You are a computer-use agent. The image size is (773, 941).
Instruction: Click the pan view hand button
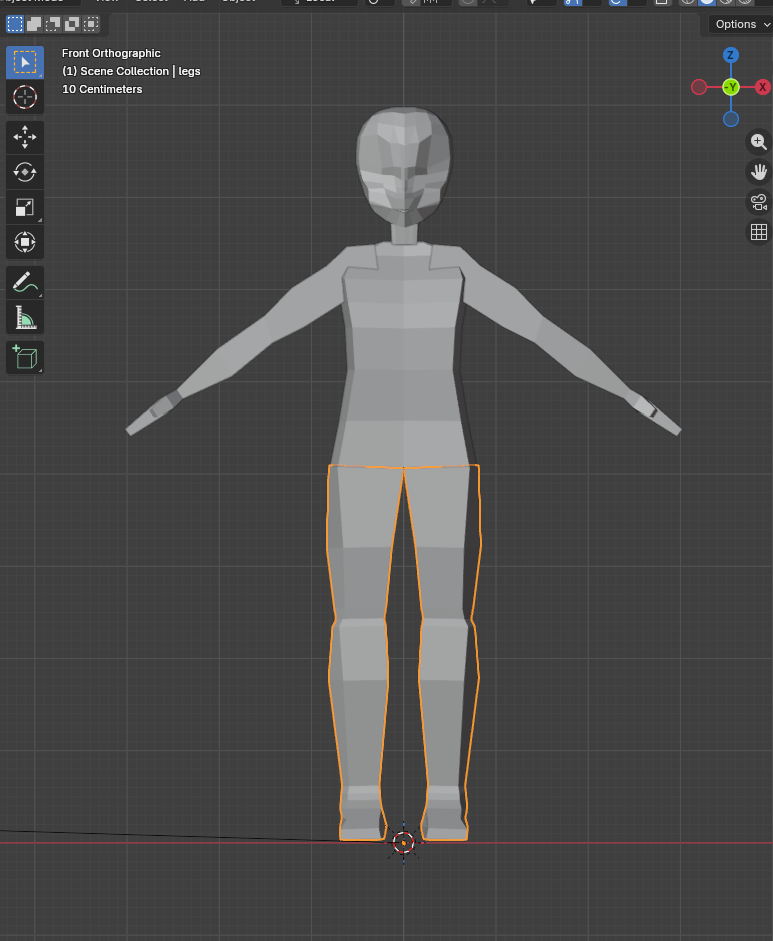(759, 172)
